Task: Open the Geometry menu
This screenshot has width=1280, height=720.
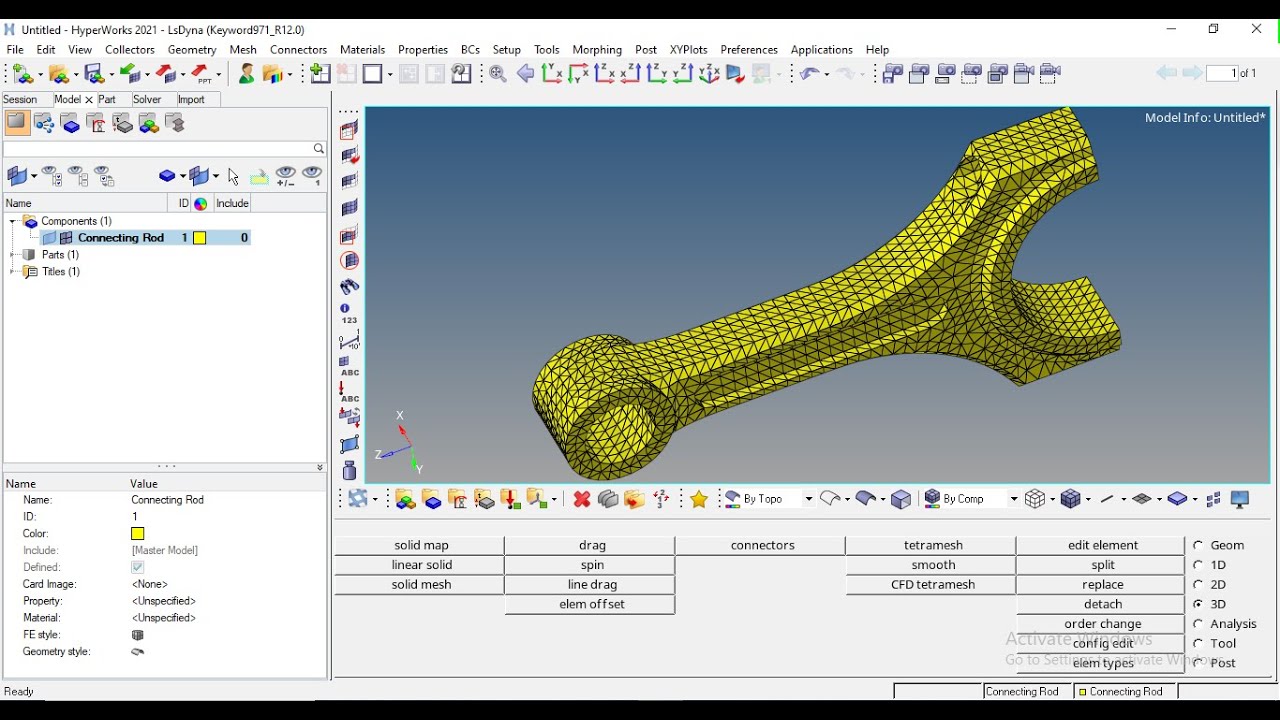Action: click(192, 49)
